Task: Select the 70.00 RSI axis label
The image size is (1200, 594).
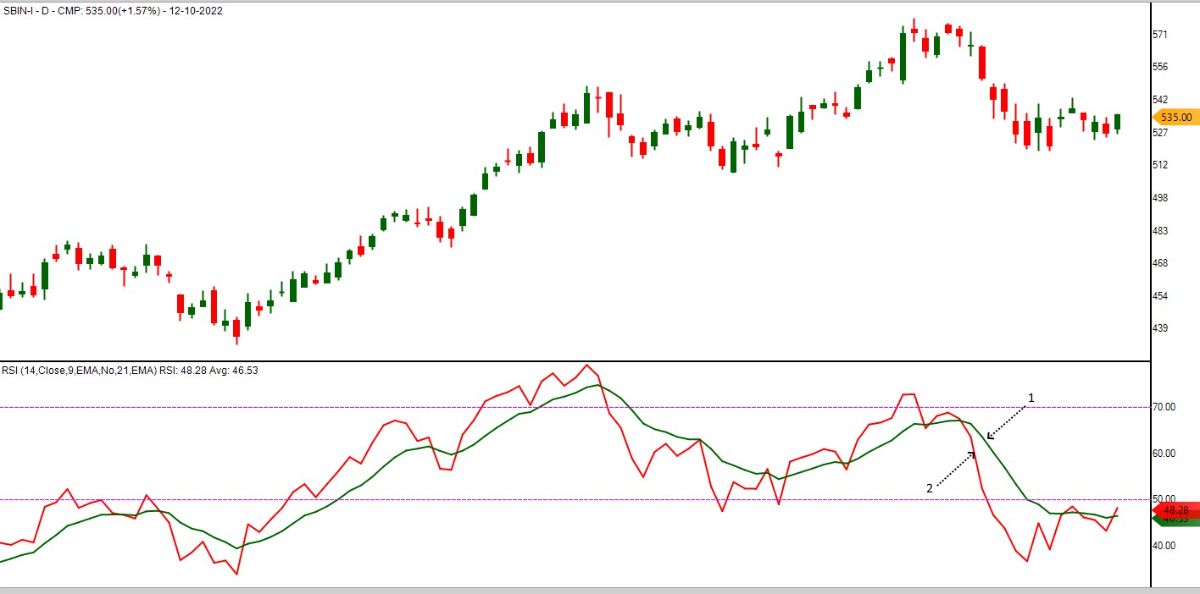Action: tap(1163, 408)
